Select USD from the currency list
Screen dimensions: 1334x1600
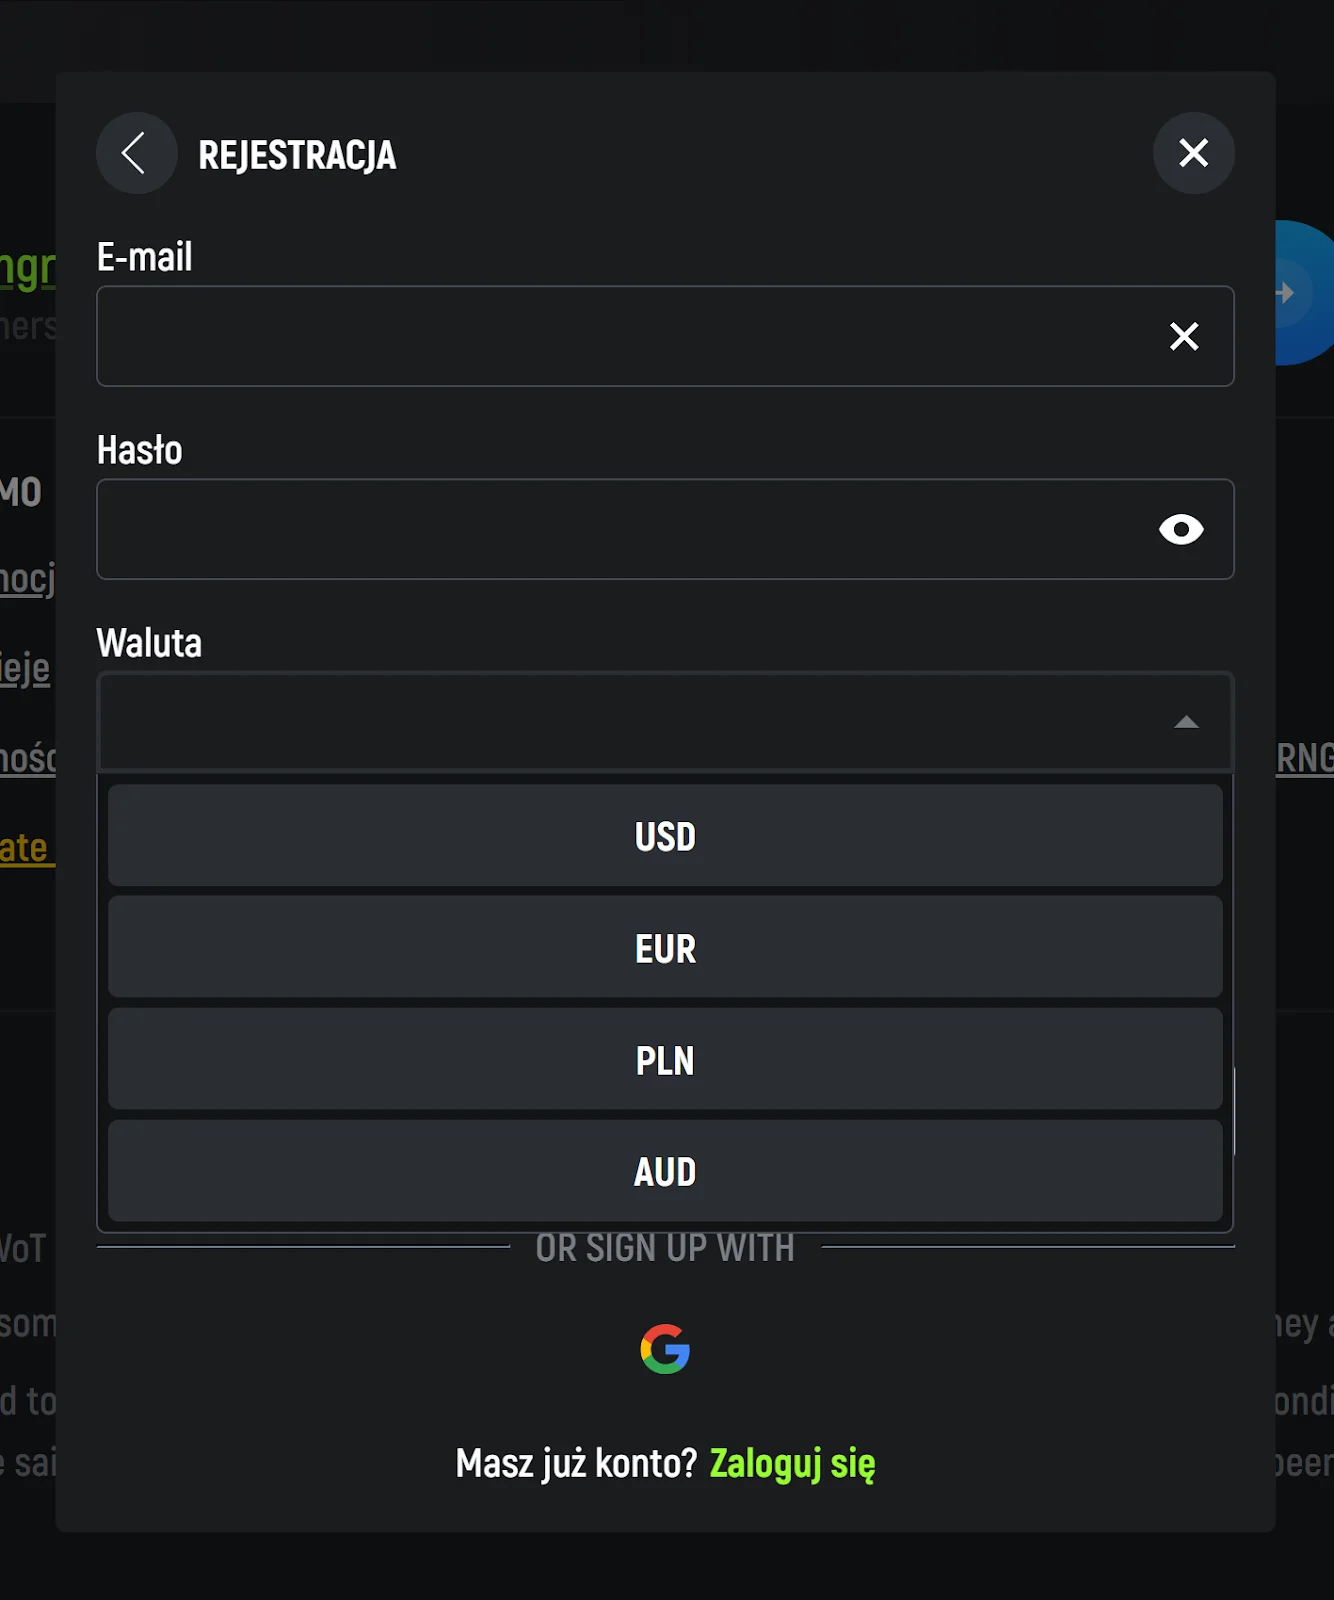coord(665,836)
